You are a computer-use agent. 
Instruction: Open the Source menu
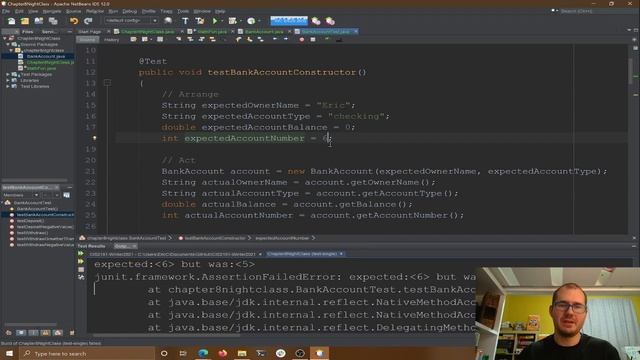click(x=73, y=11)
